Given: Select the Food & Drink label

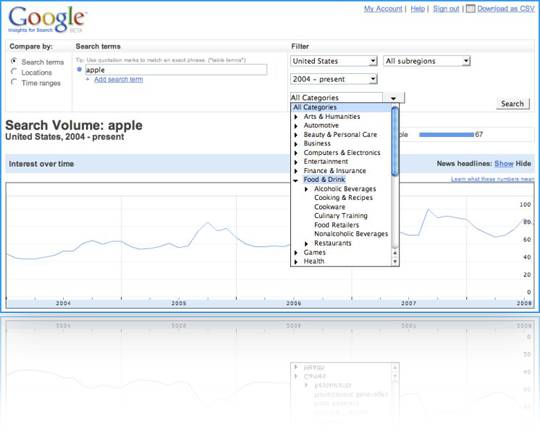Looking at the screenshot, I should point(324,180).
